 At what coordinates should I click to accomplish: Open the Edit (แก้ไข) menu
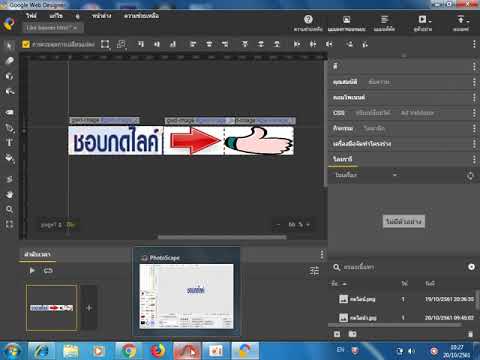tap(56, 16)
